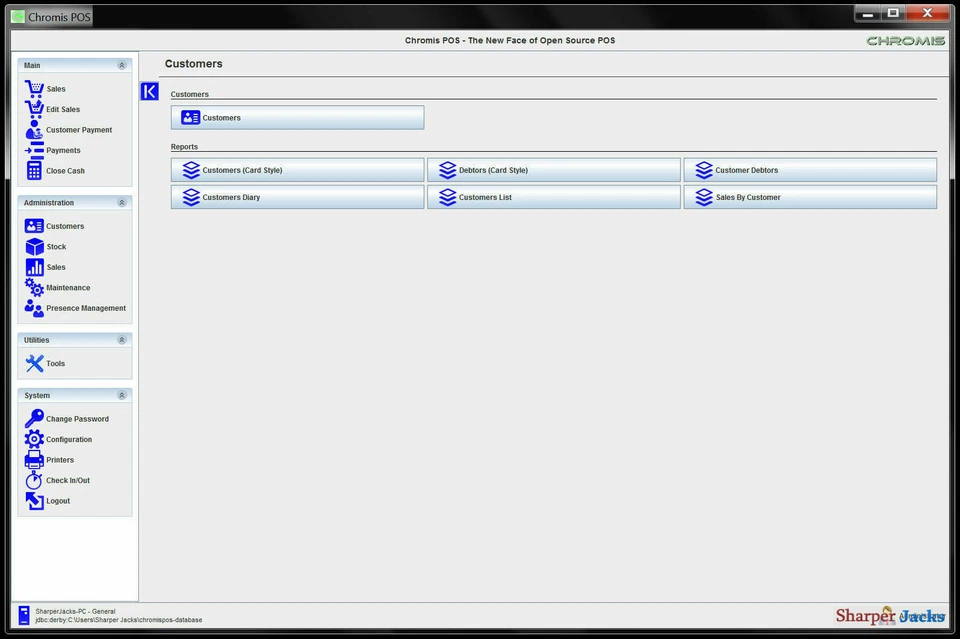Open Presence Management from the sidebar
960x639 pixels.
pyautogui.click(x=33, y=308)
